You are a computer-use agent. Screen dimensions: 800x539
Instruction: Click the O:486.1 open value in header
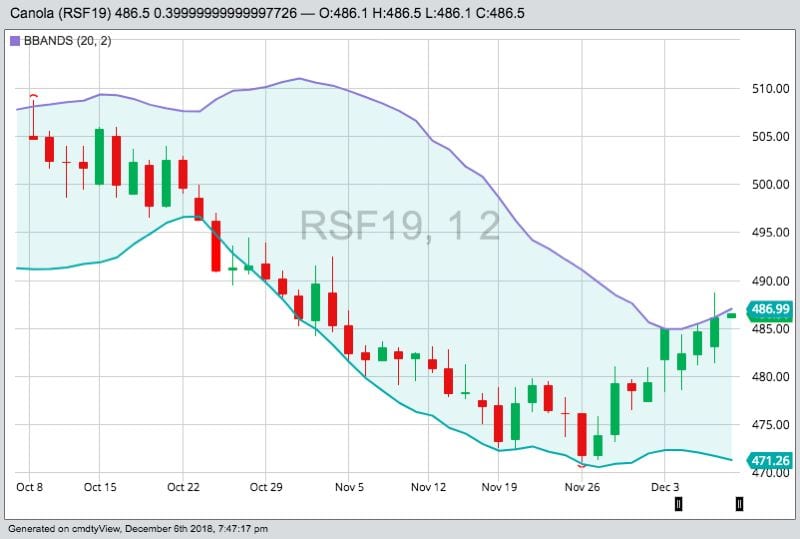point(343,13)
